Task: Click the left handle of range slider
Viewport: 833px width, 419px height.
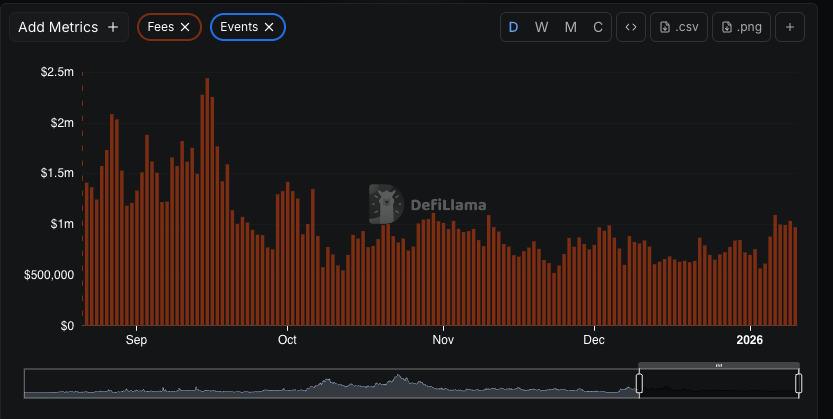Action: pos(639,383)
